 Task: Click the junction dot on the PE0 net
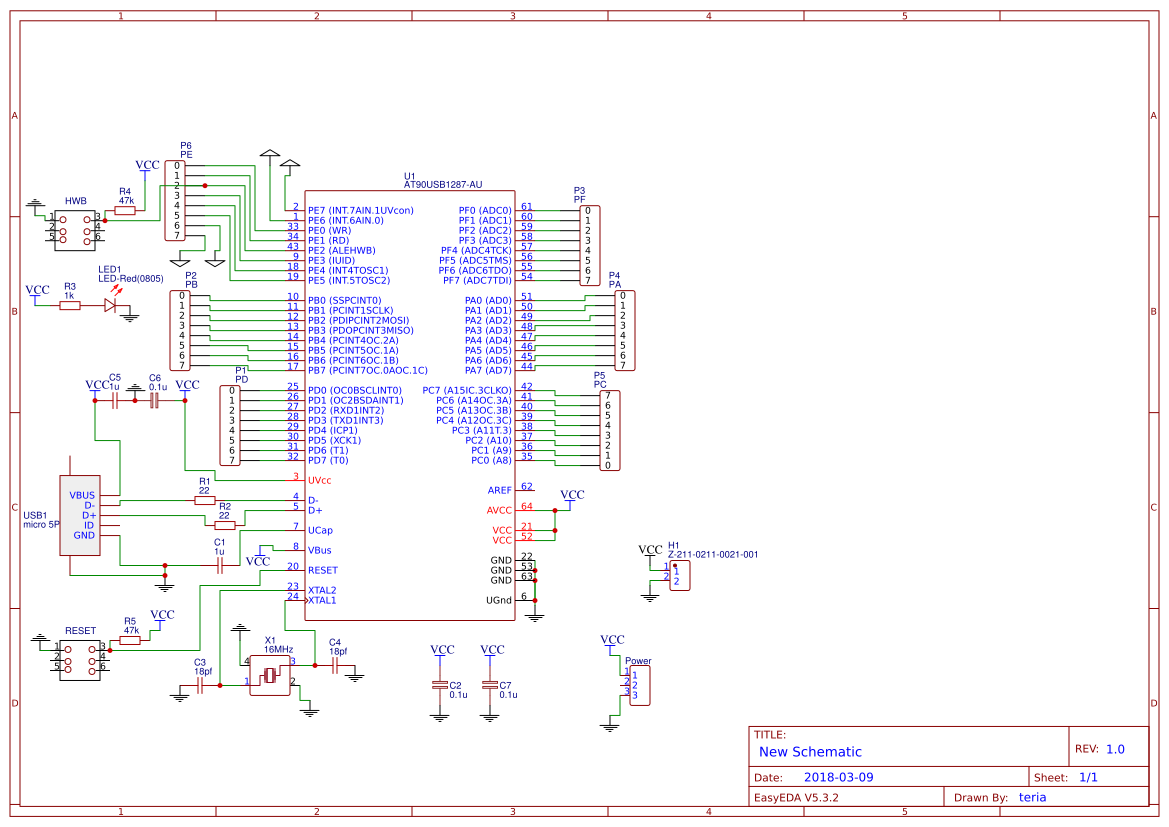(205, 186)
